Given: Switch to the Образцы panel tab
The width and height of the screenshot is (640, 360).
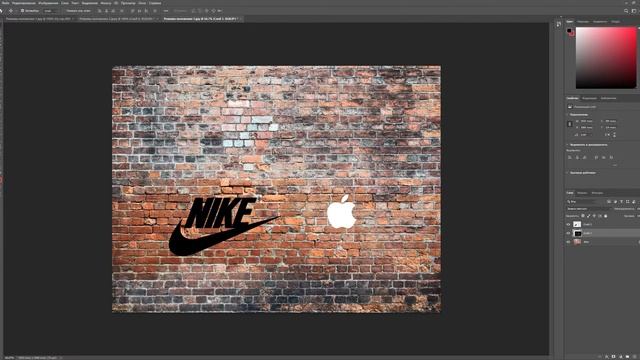Looking at the screenshot, I should click(x=583, y=22).
